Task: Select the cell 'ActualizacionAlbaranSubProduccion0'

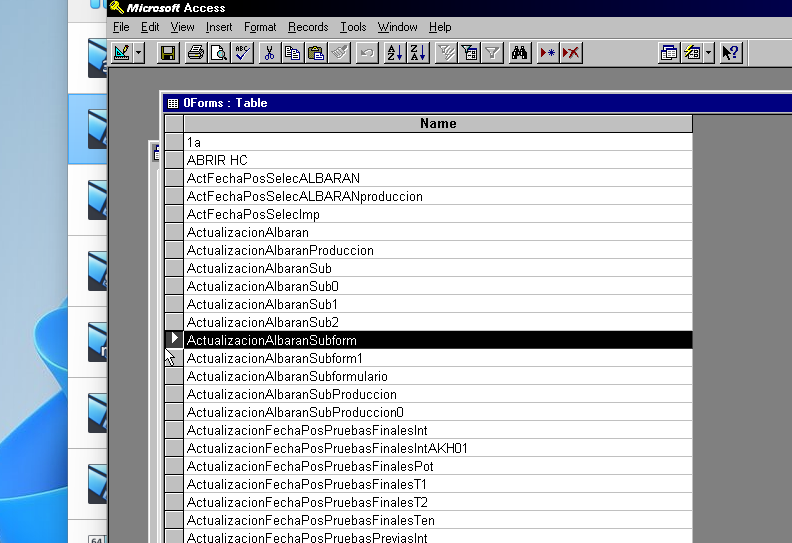Action: coord(438,412)
